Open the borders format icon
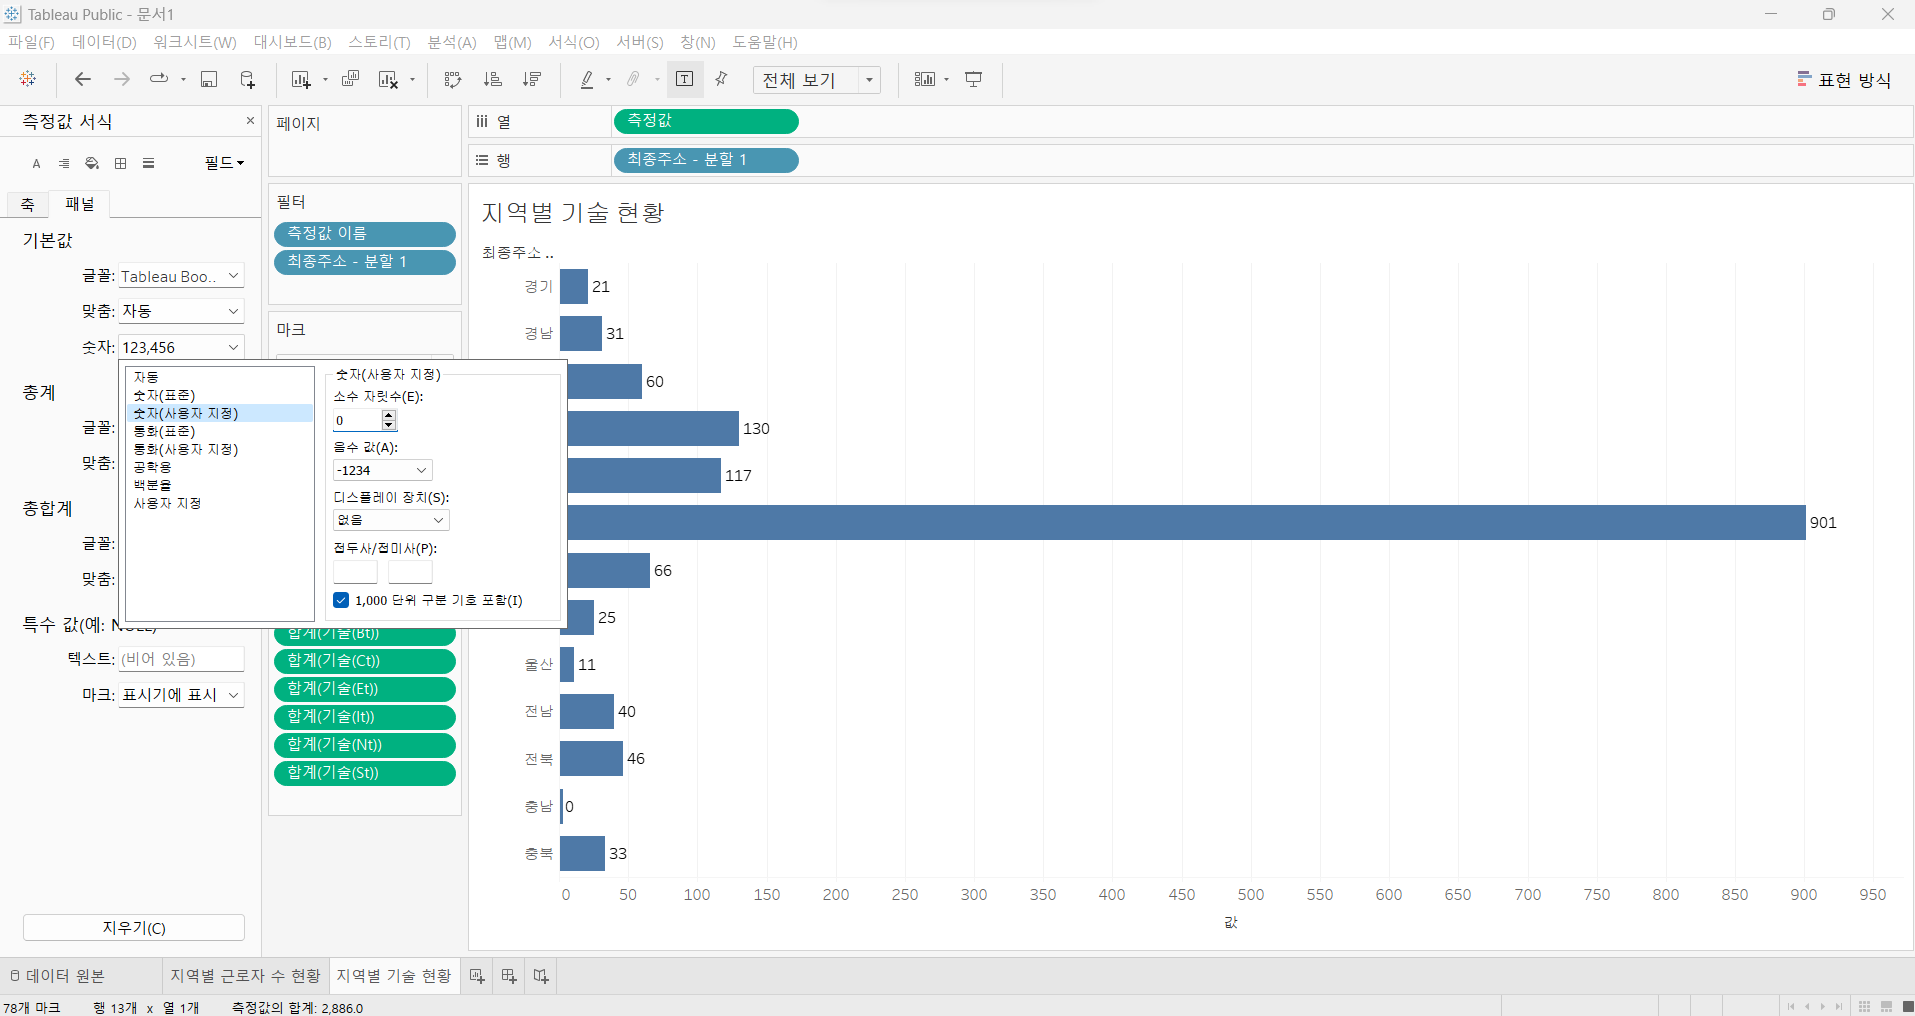The image size is (1915, 1016). pyautogui.click(x=121, y=163)
